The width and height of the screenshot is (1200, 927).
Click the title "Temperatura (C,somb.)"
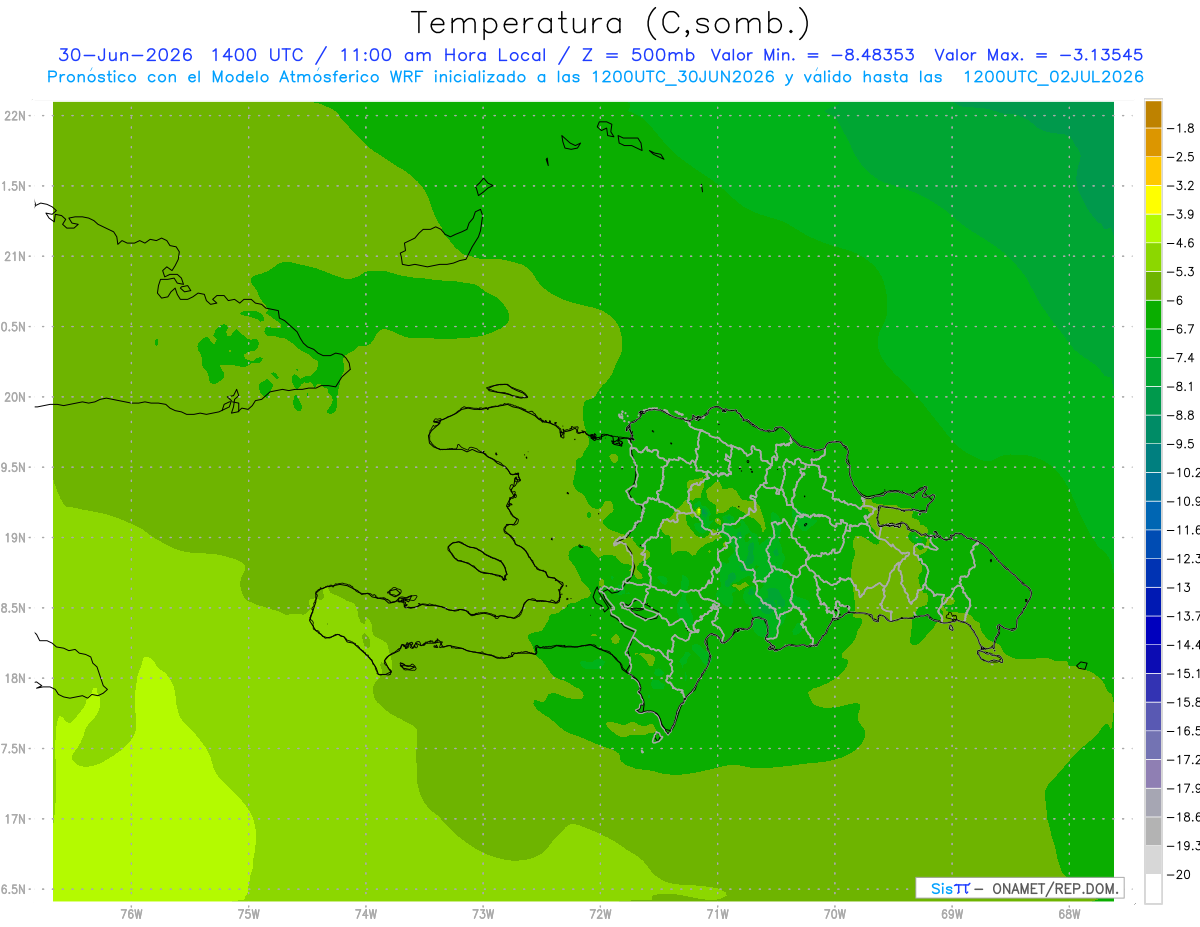(x=611, y=23)
